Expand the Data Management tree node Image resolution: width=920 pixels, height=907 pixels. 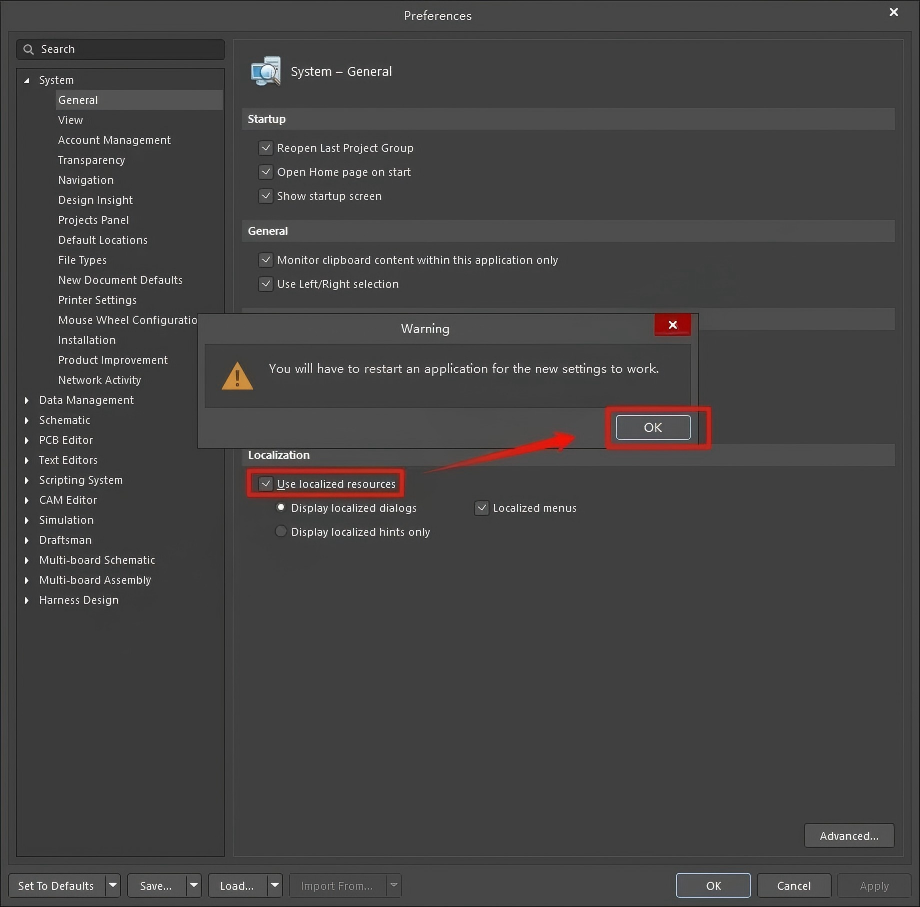pyautogui.click(x=26, y=400)
